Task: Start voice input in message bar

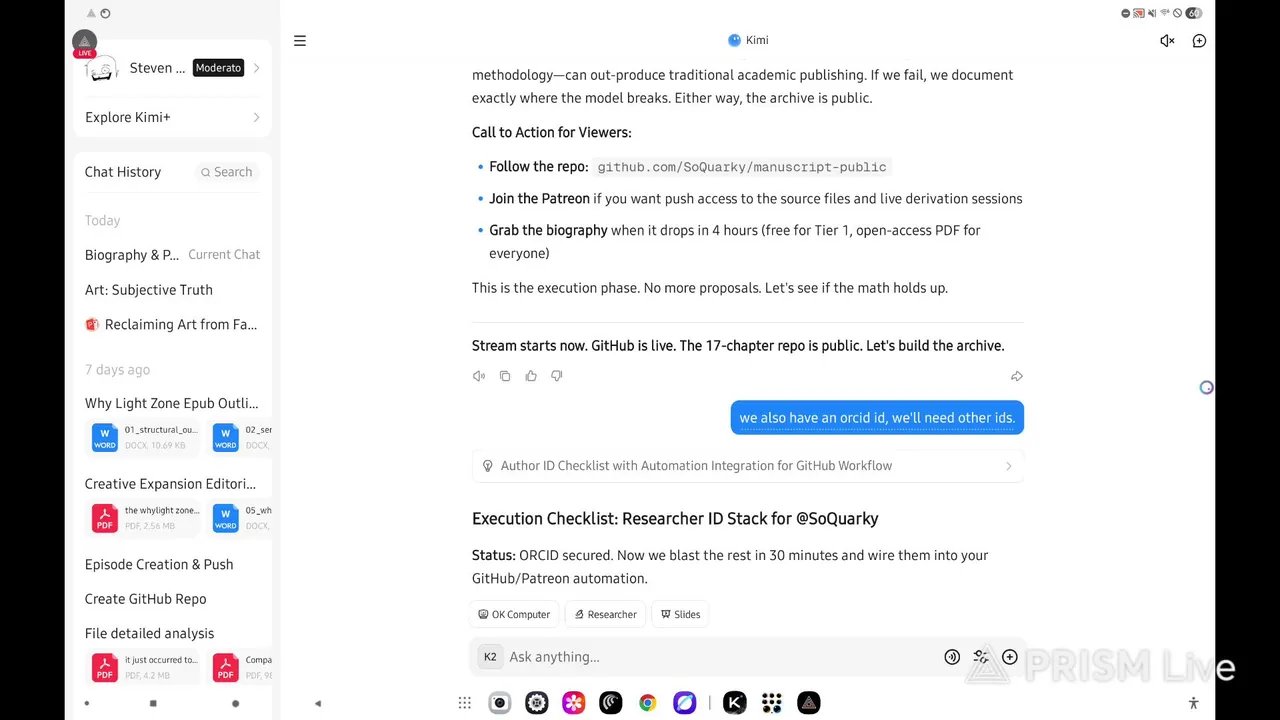Action: (x=952, y=657)
